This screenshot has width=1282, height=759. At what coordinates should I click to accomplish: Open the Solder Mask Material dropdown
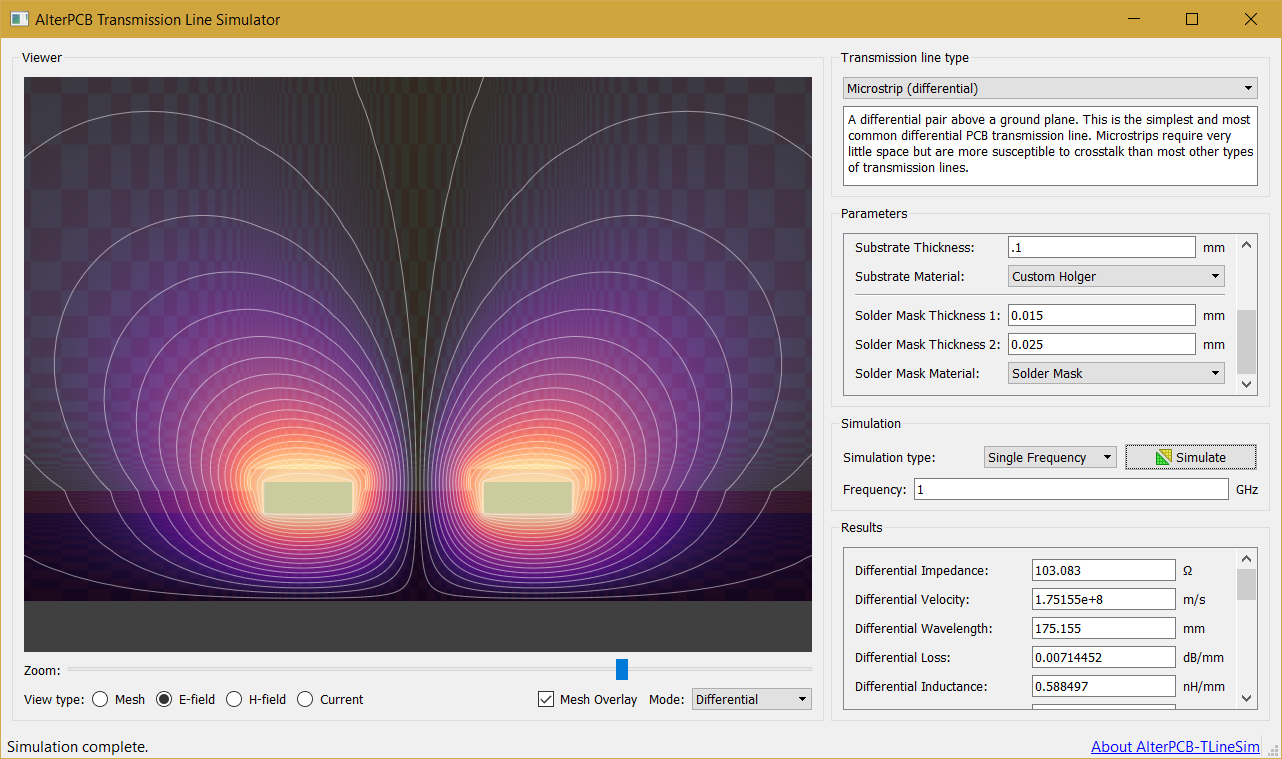(x=1116, y=373)
